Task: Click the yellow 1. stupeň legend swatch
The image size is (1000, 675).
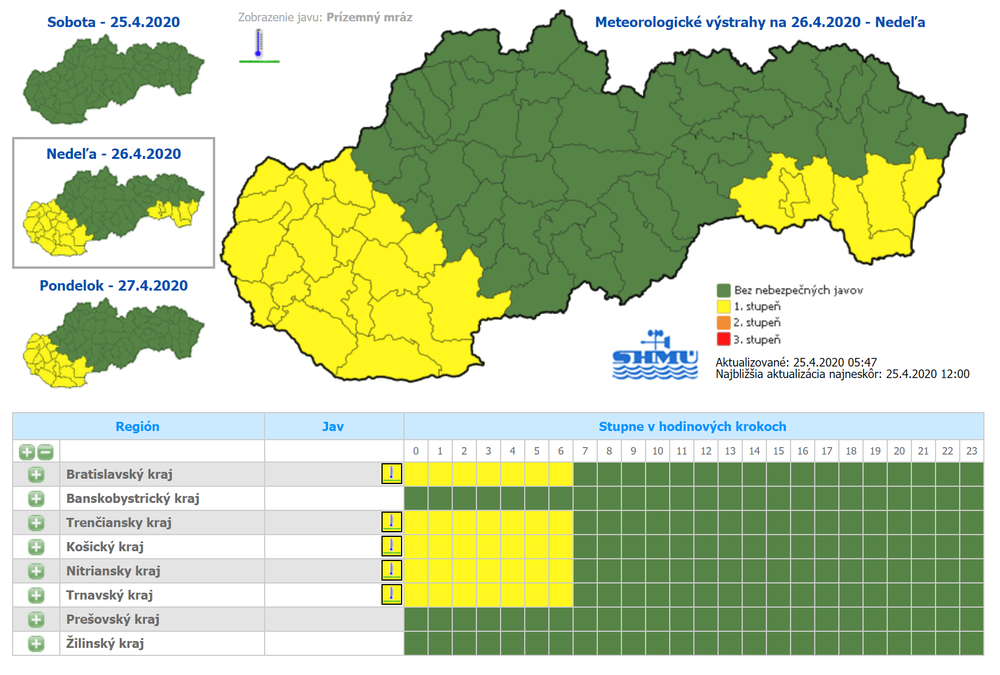Action: click(725, 306)
